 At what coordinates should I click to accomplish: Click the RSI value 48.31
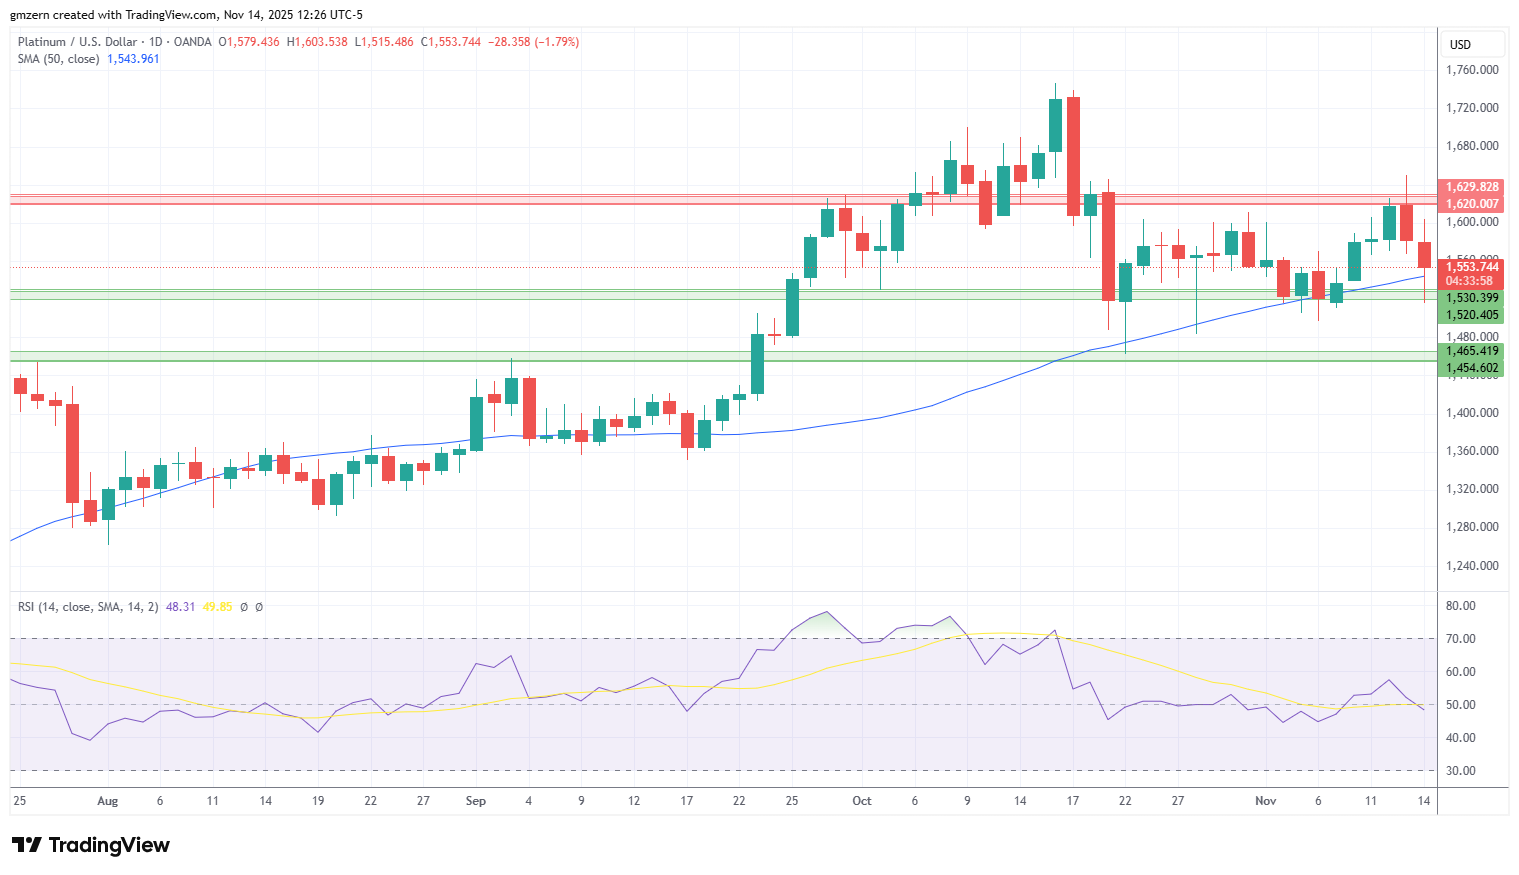[180, 607]
